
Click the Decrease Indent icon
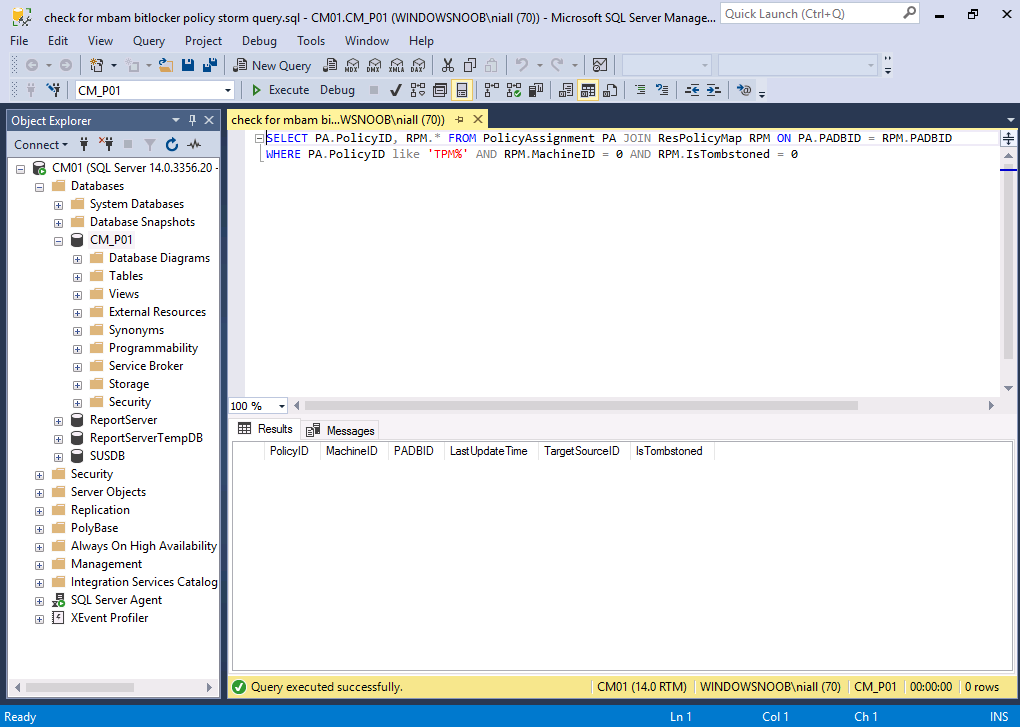point(692,90)
